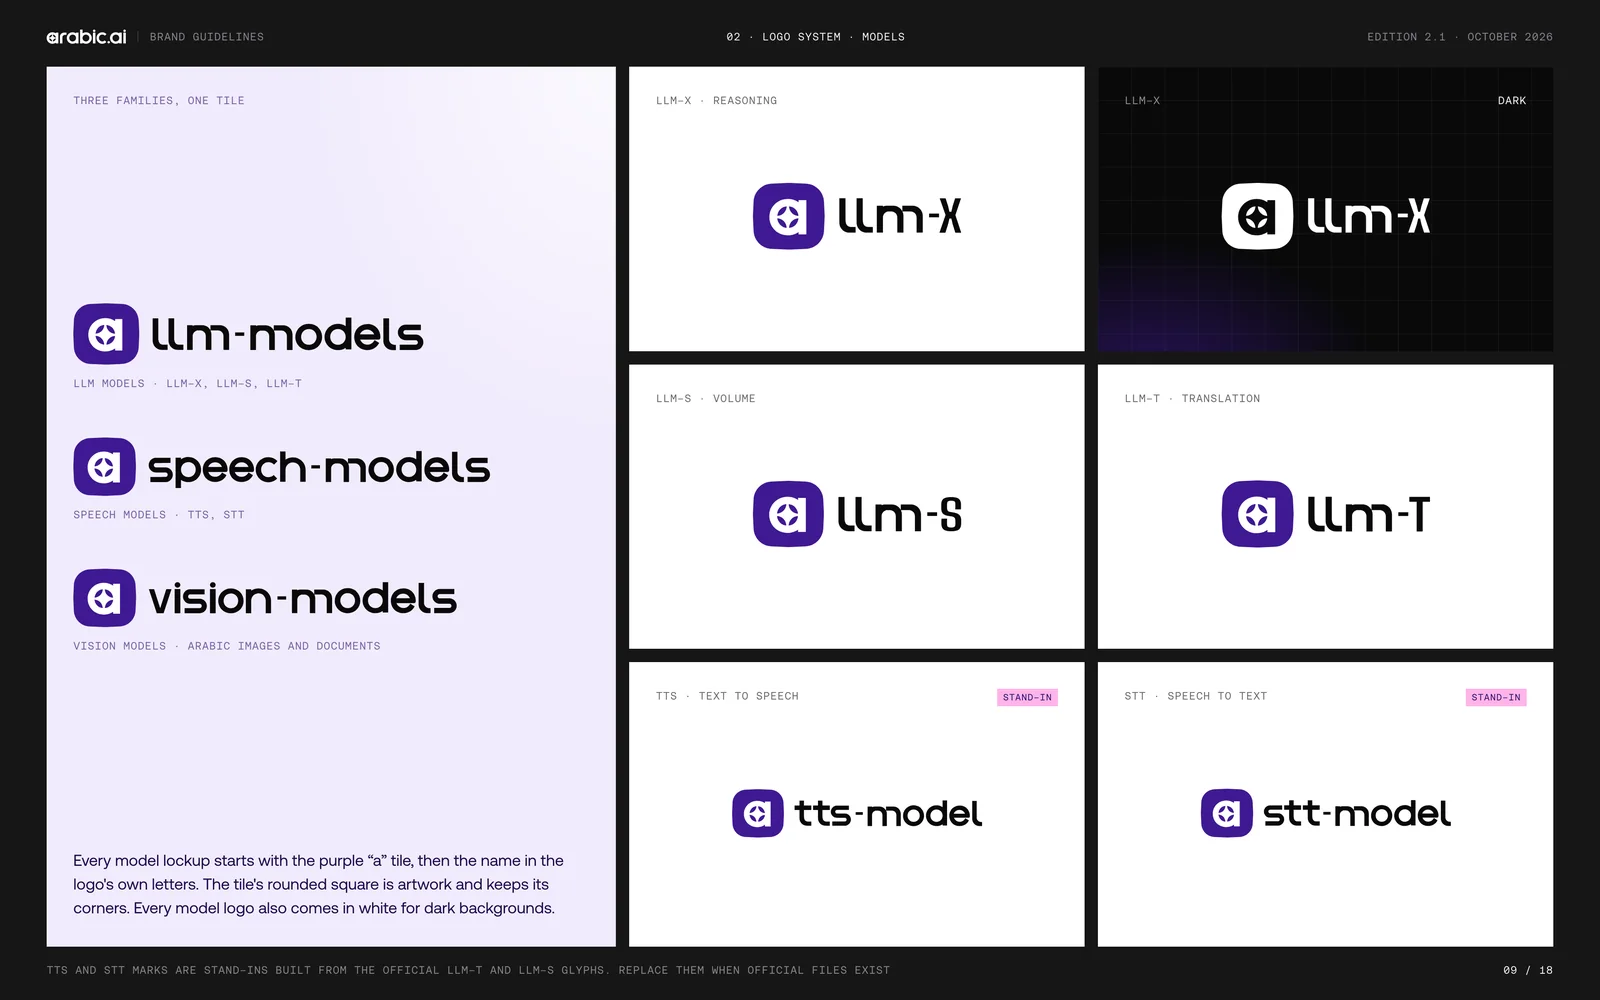Select the llm-T wordmark
This screenshot has width=1600, height=1000.
[x=1368, y=514]
